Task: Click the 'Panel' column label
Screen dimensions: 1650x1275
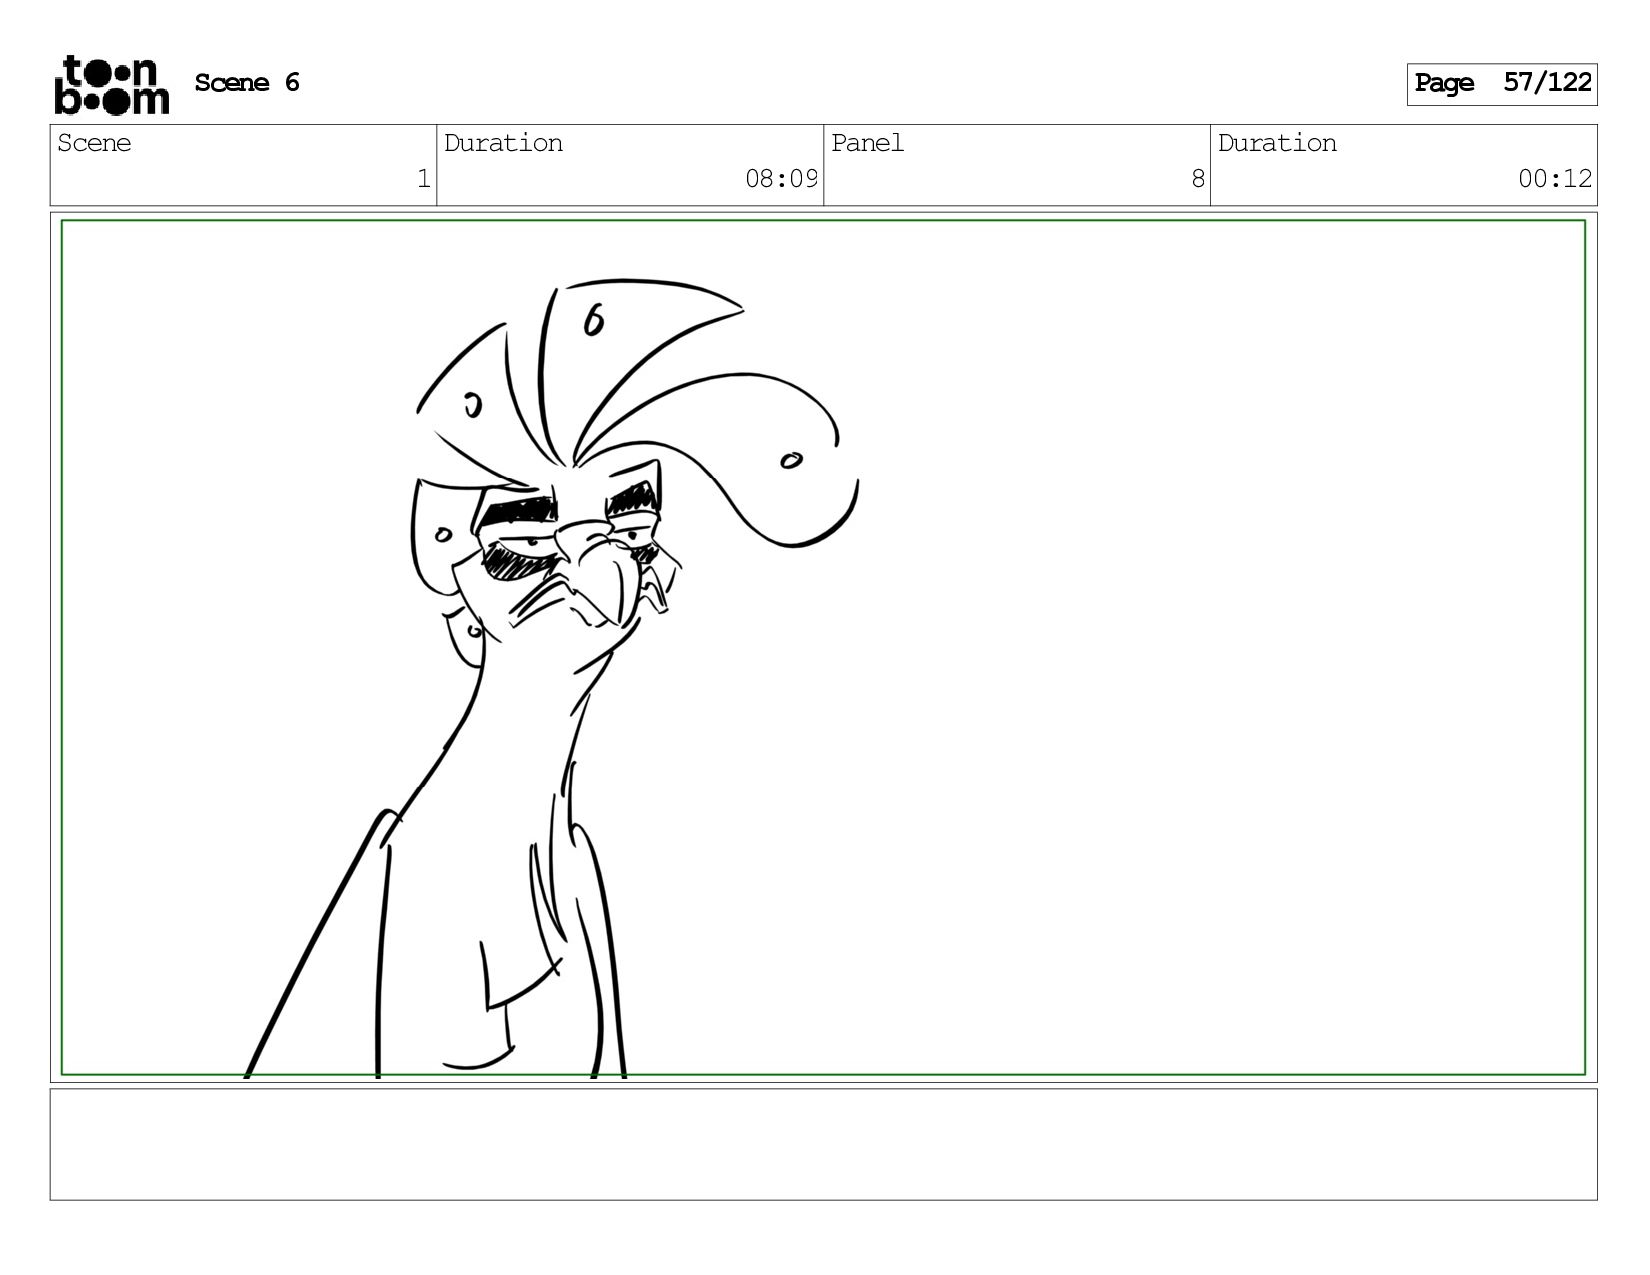Action: (x=867, y=143)
